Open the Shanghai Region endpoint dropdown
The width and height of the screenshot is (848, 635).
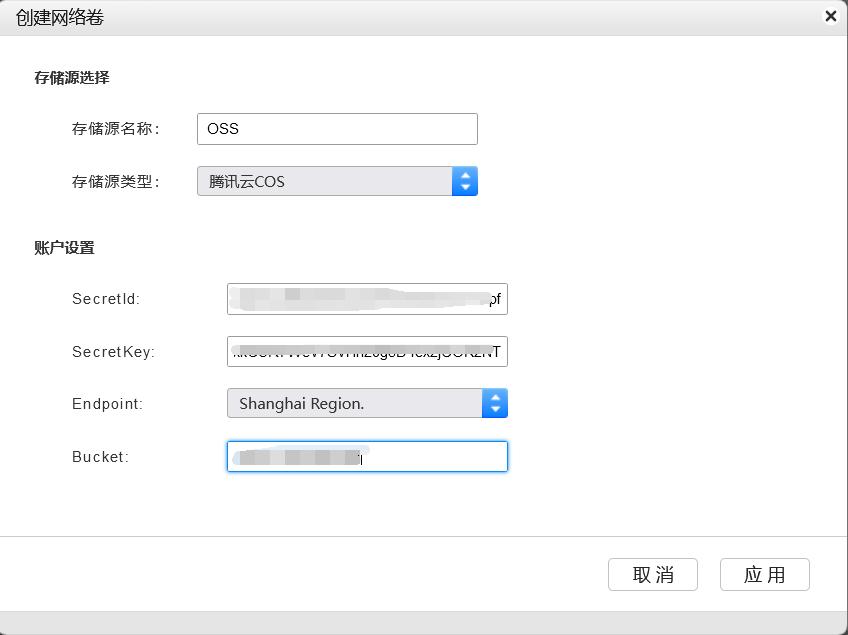(355, 404)
